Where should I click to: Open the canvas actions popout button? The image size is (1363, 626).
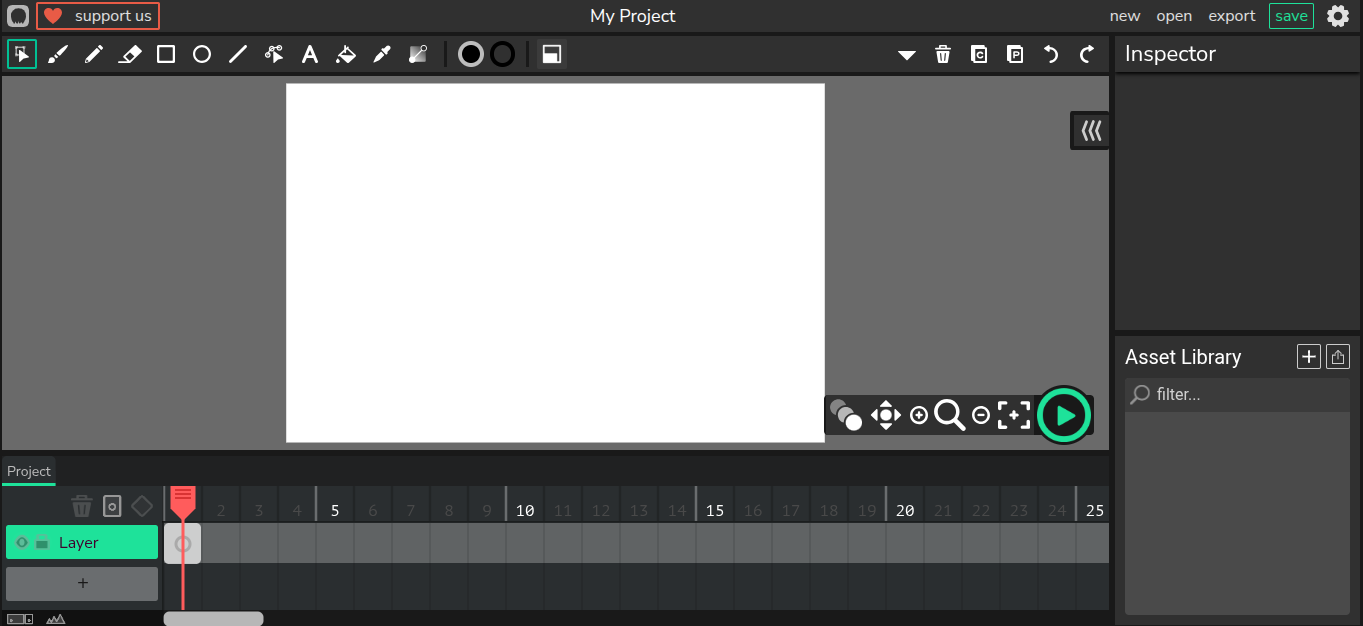(551, 54)
